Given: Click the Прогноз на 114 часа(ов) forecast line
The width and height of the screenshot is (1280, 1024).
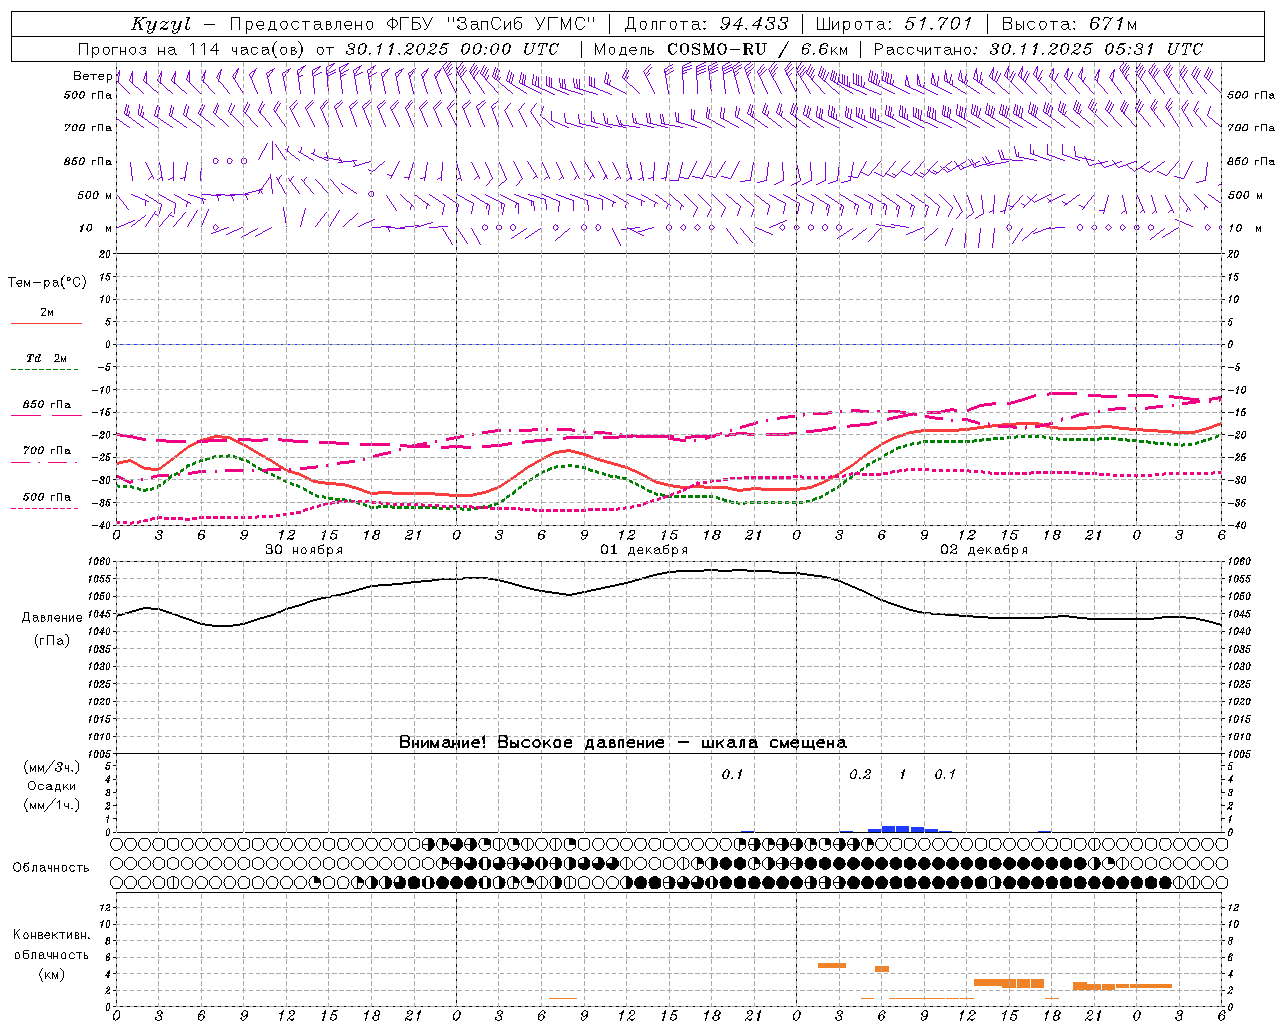Looking at the screenshot, I should coord(320,49).
